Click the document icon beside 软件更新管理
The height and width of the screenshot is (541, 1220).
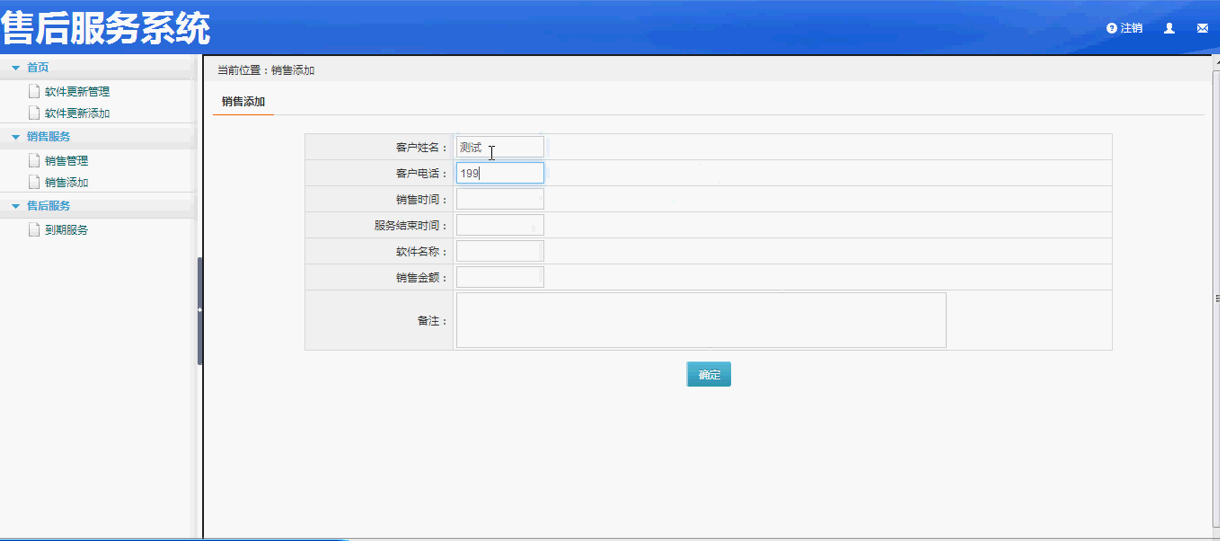34,91
